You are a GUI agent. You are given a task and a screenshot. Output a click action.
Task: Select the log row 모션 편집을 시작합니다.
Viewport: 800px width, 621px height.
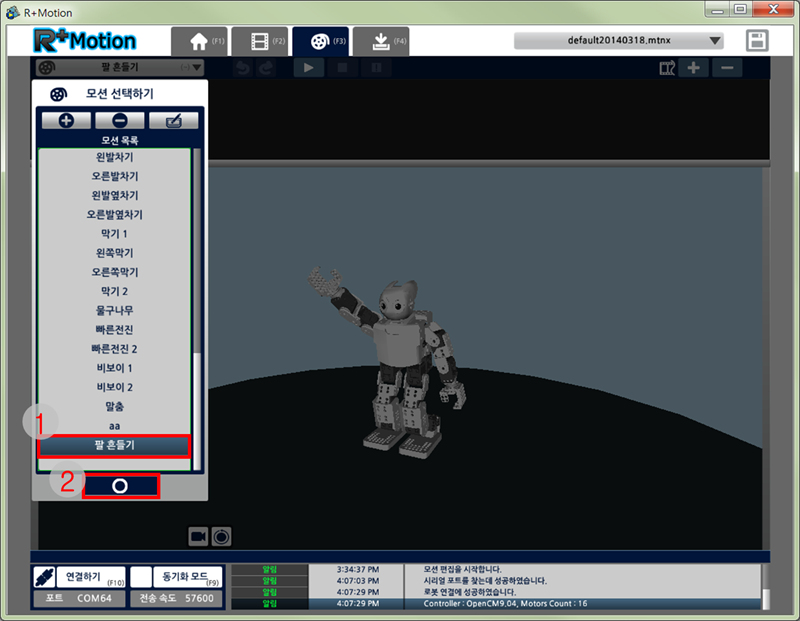pos(496,569)
